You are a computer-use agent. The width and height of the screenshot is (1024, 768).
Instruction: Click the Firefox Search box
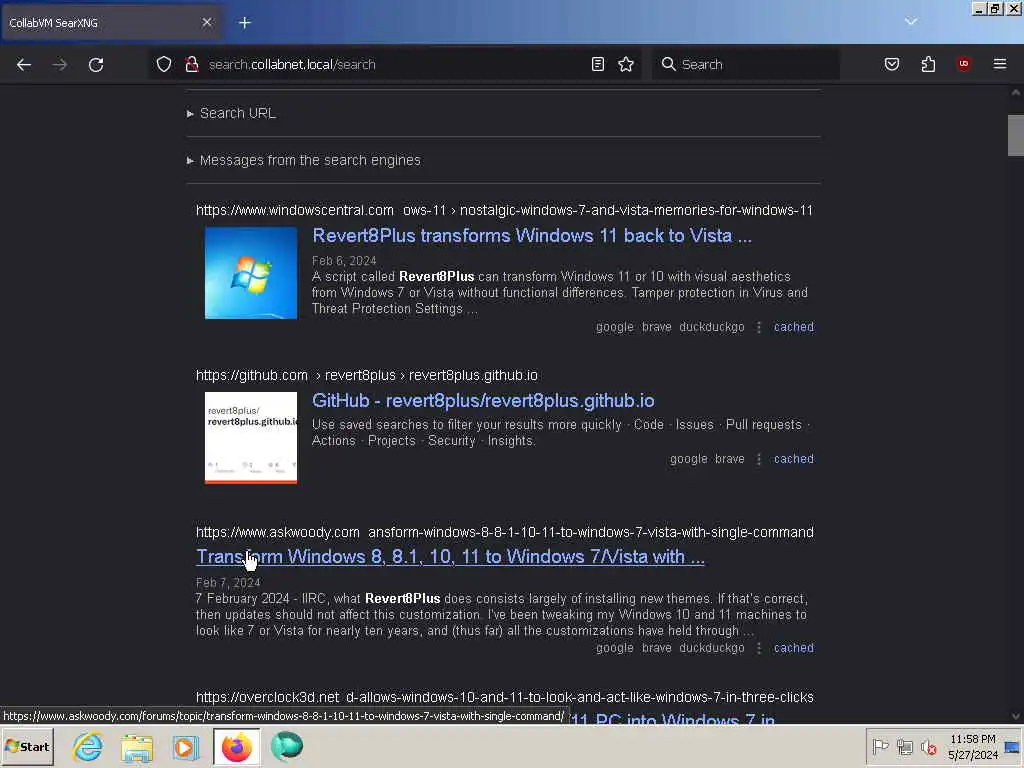(746, 64)
